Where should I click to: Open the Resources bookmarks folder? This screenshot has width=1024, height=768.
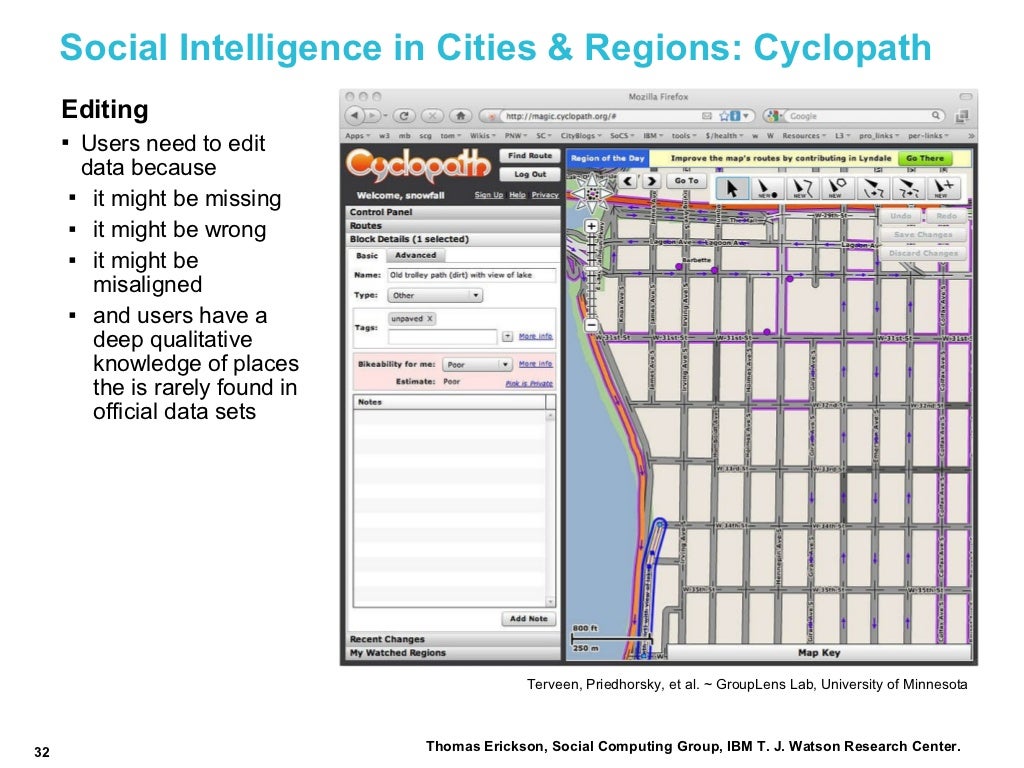click(x=804, y=136)
